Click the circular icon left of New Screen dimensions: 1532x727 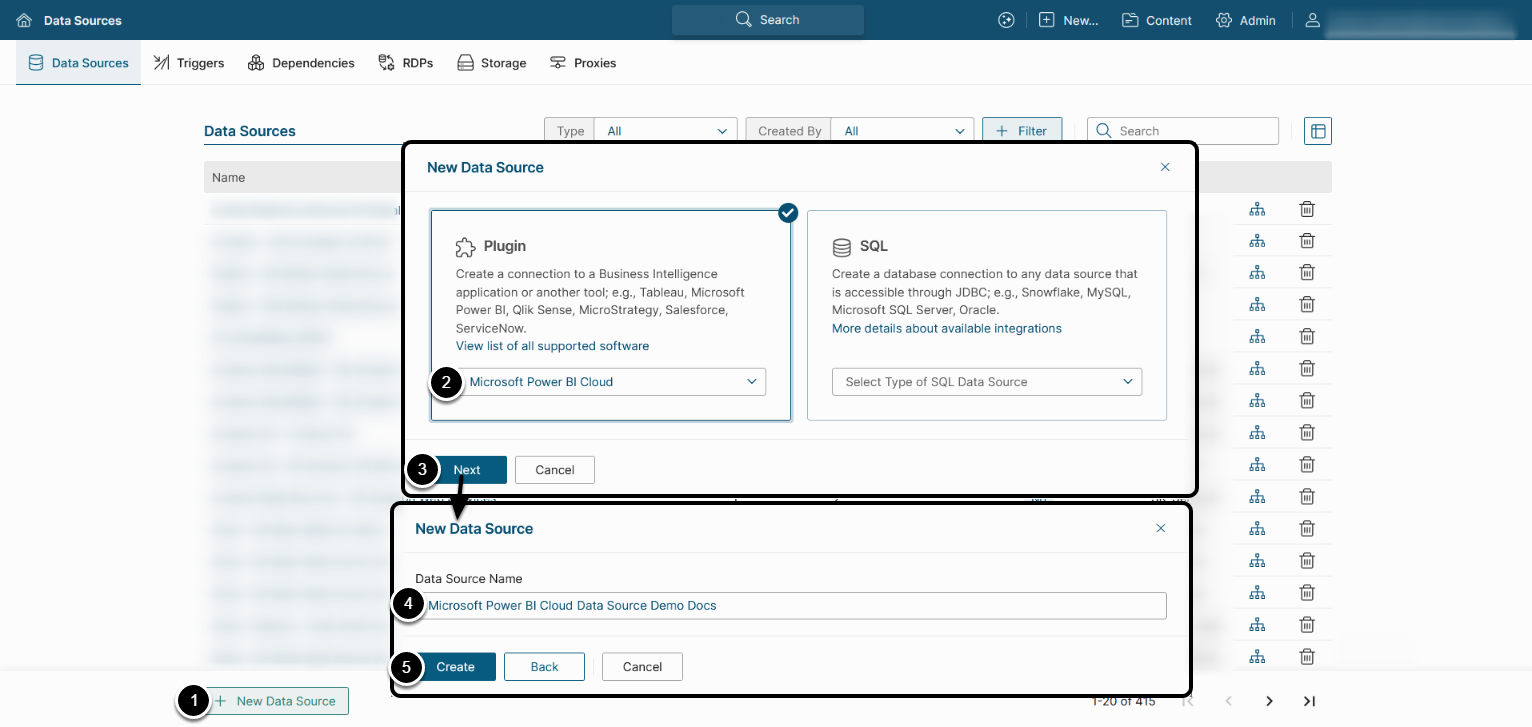coord(1006,20)
